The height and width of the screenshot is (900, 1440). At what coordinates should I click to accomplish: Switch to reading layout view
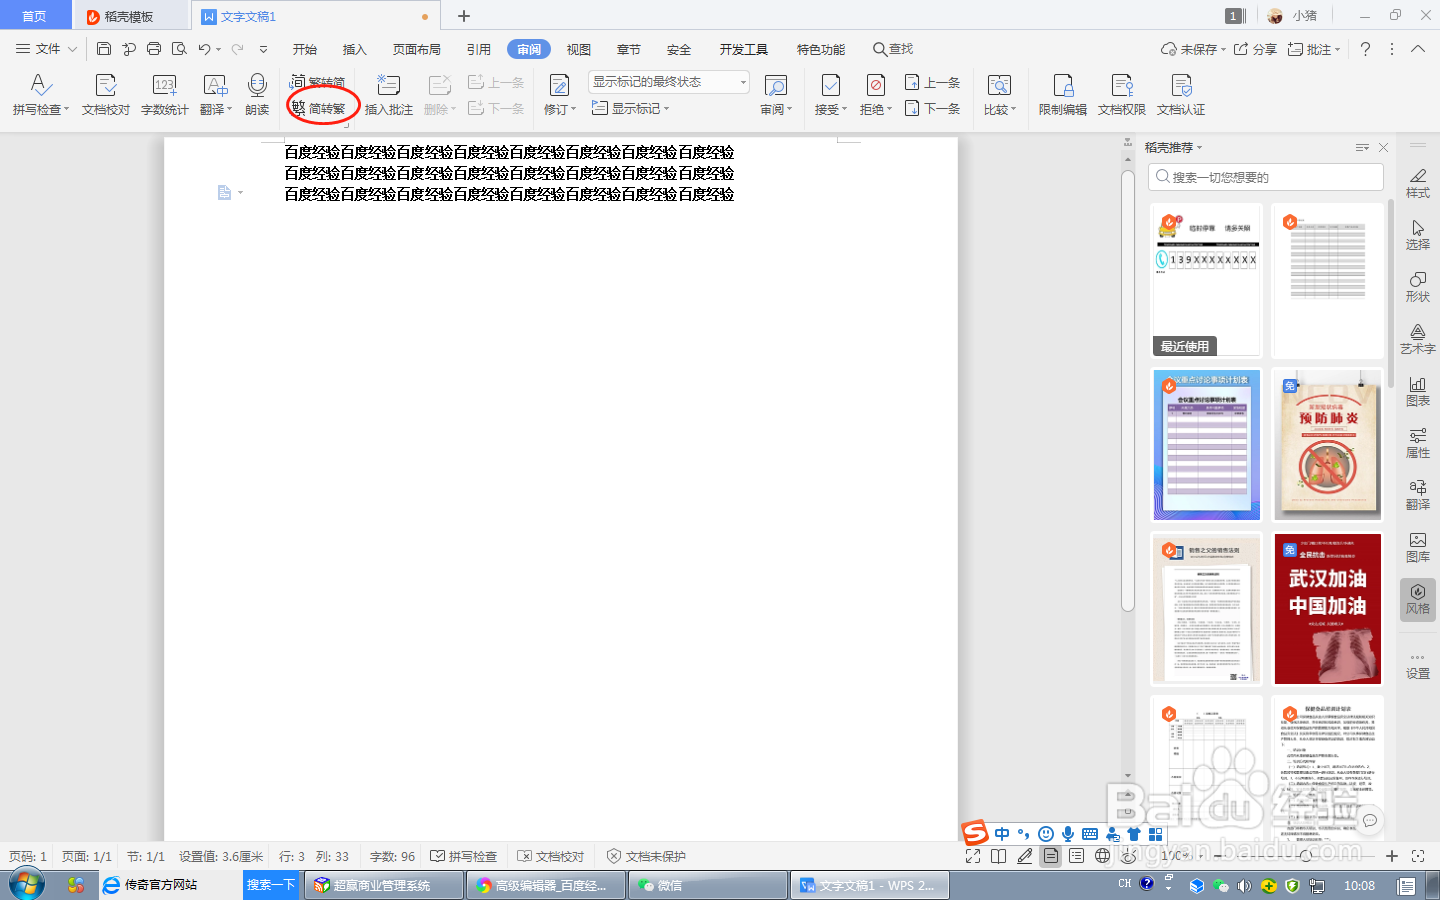click(999, 856)
